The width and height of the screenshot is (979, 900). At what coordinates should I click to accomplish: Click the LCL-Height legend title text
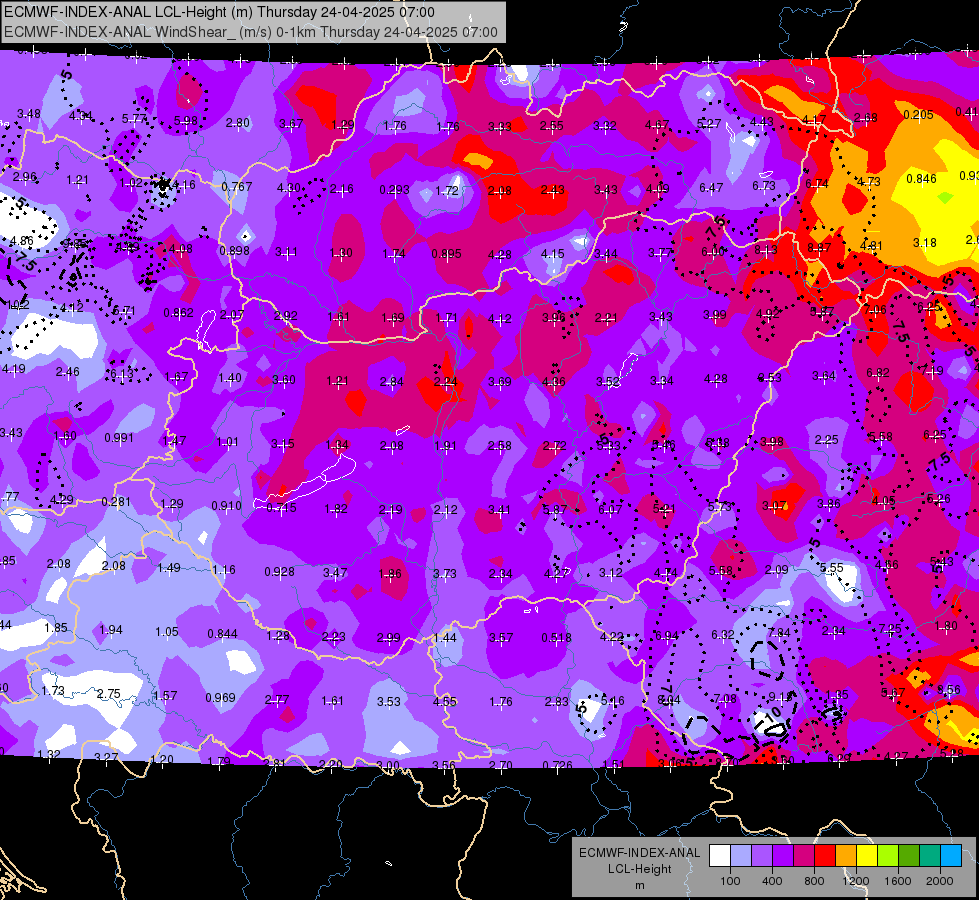[640, 869]
